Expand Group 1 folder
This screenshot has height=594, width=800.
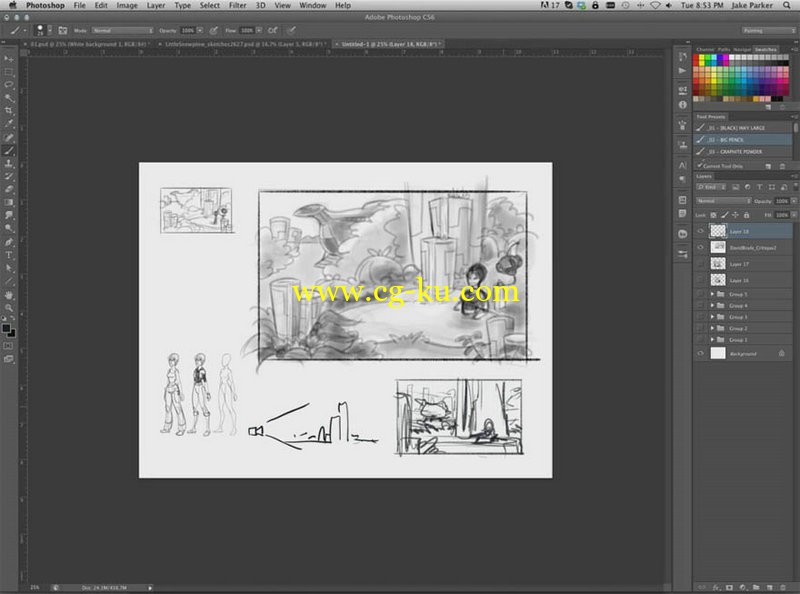712,339
